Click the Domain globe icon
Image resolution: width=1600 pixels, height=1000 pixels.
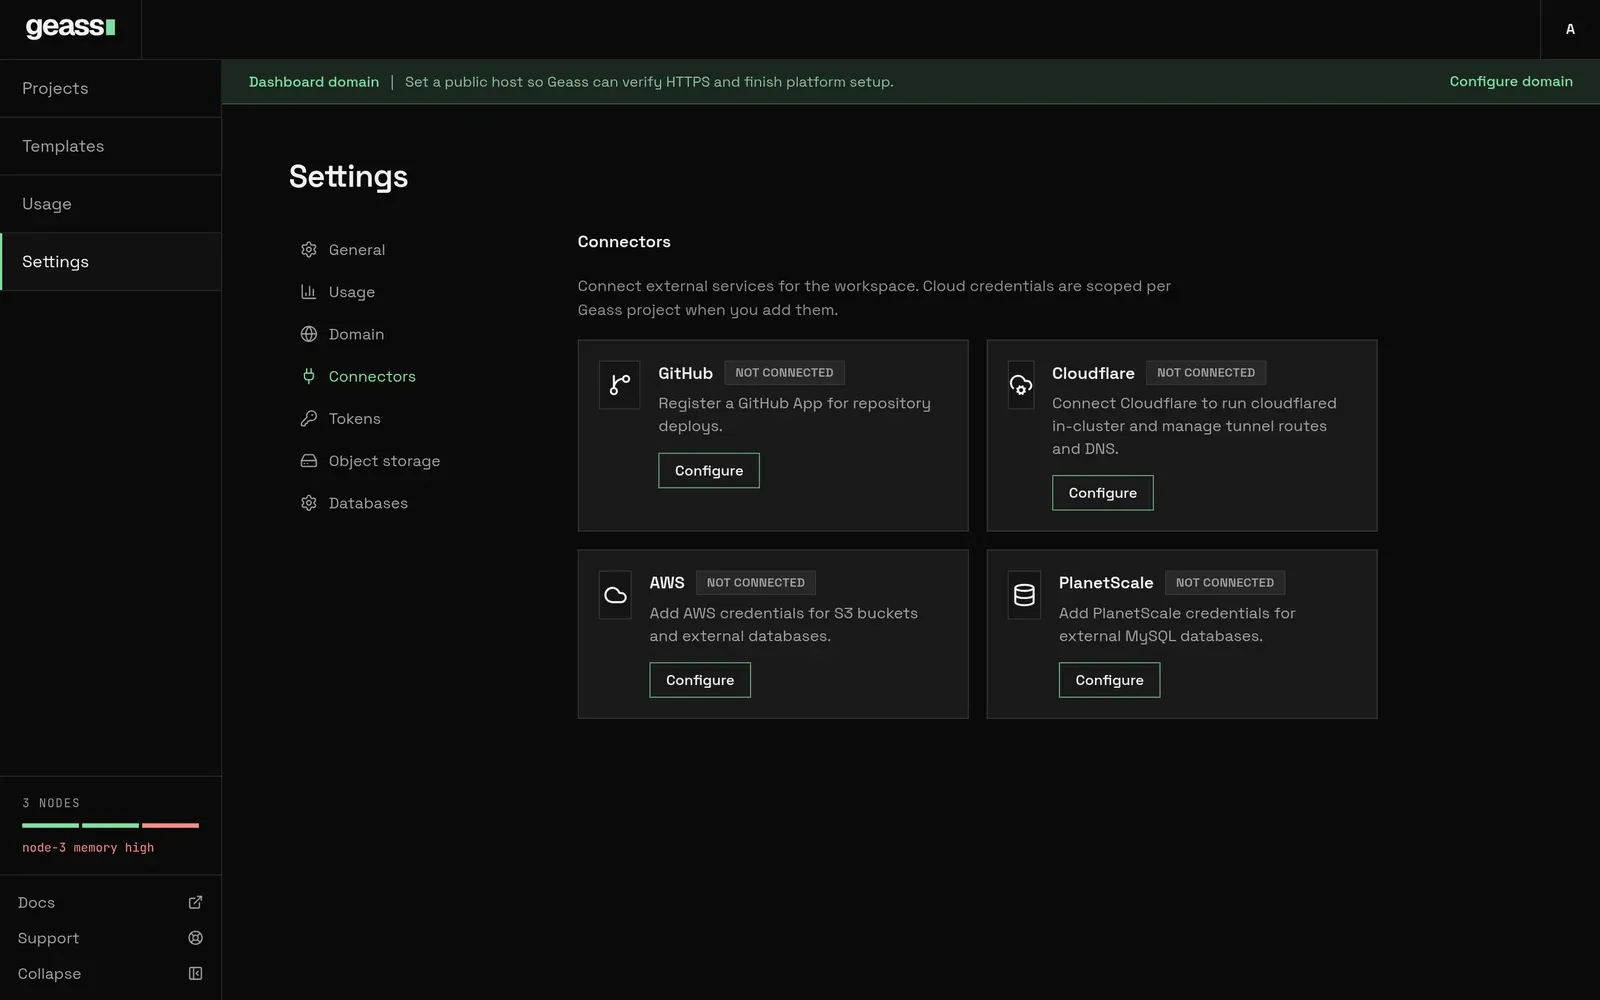[x=309, y=334]
